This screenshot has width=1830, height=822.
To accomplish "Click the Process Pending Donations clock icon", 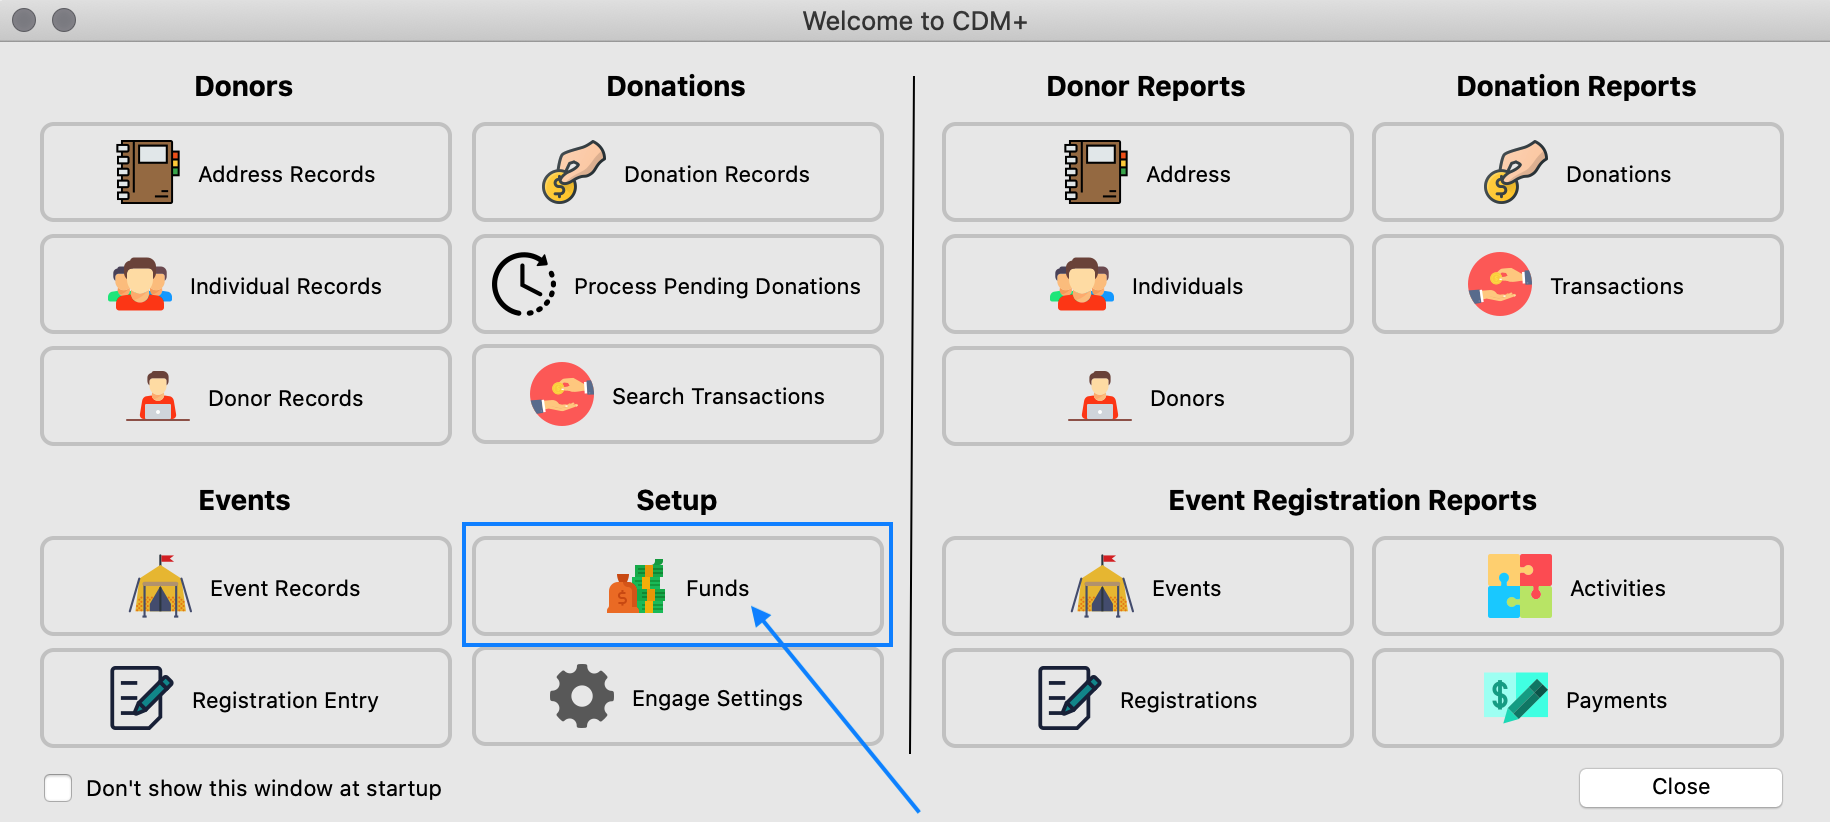I will point(524,284).
